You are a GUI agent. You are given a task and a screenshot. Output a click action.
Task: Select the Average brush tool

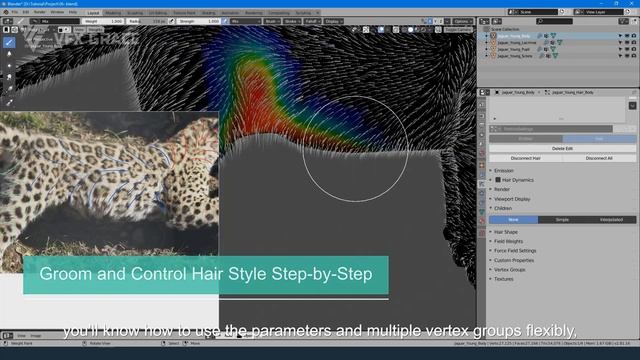[9, 65]
